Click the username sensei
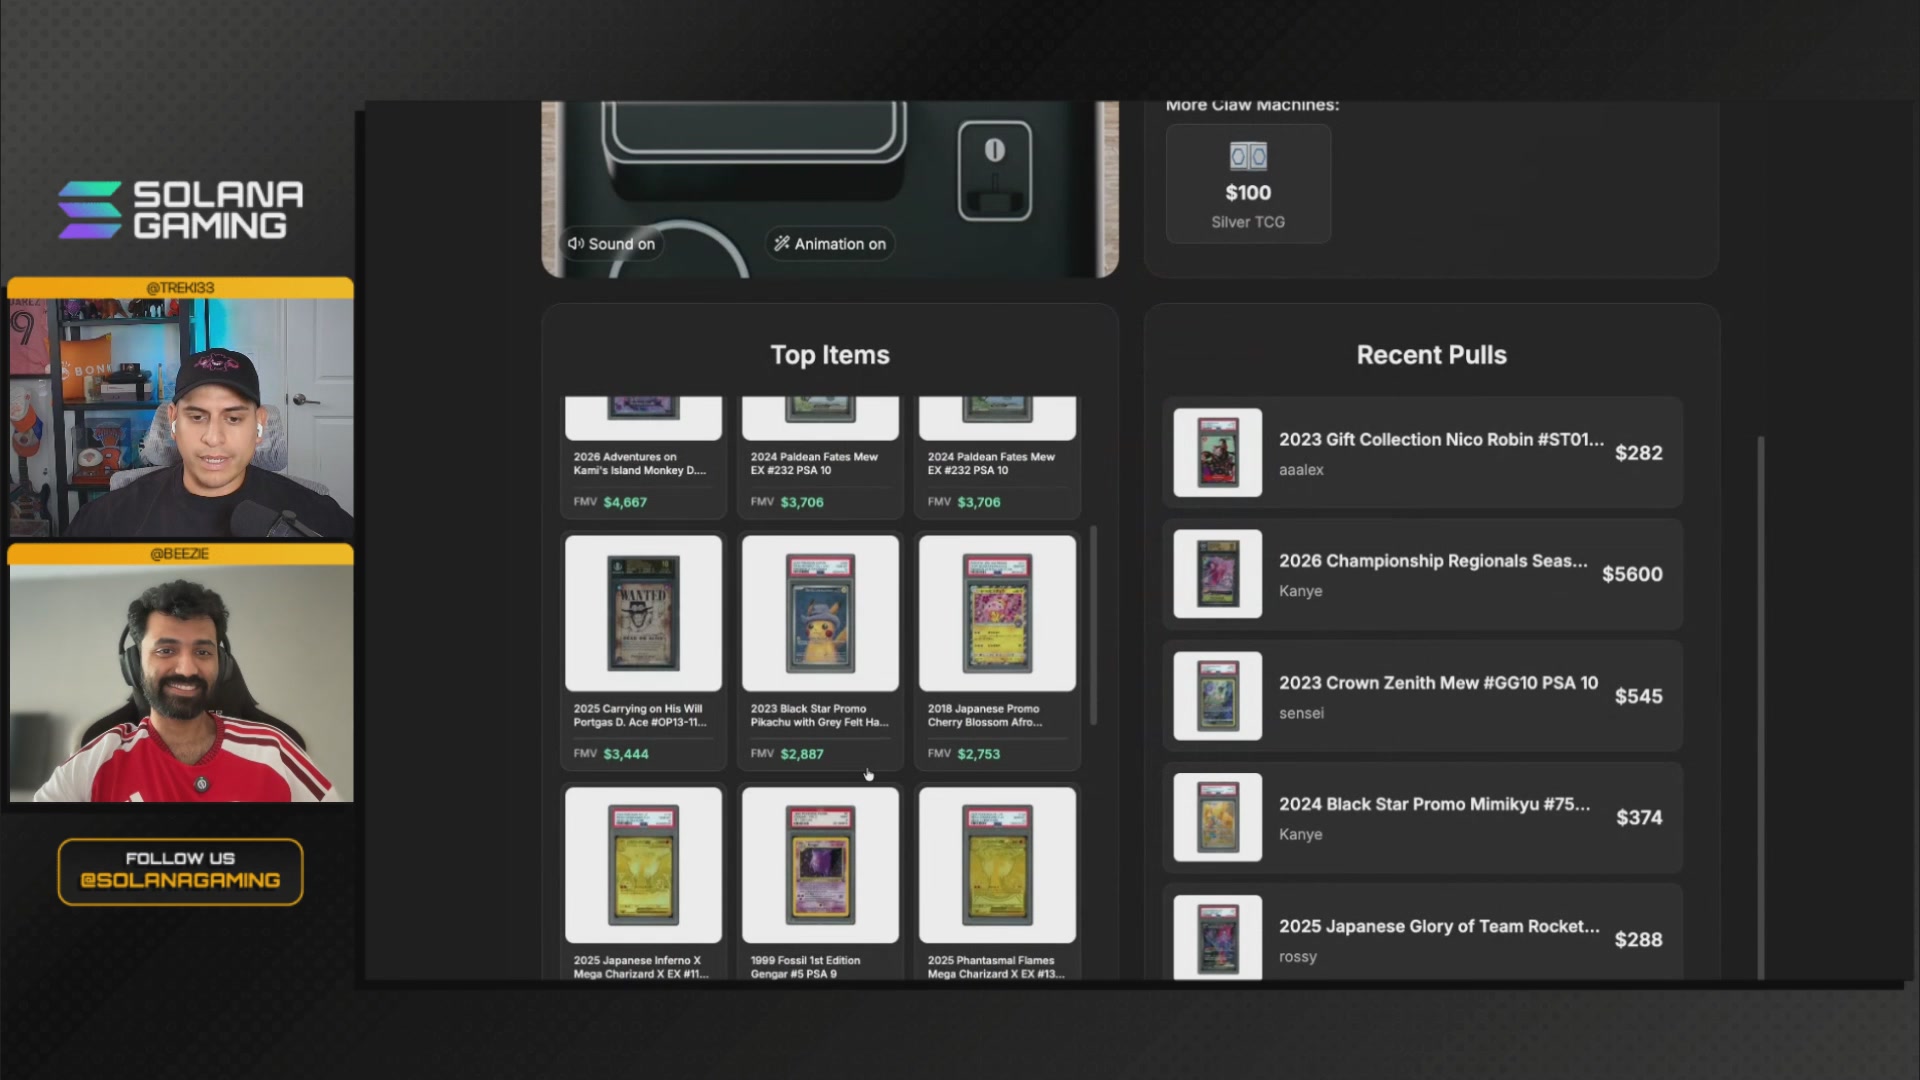 pos(1301,713)
